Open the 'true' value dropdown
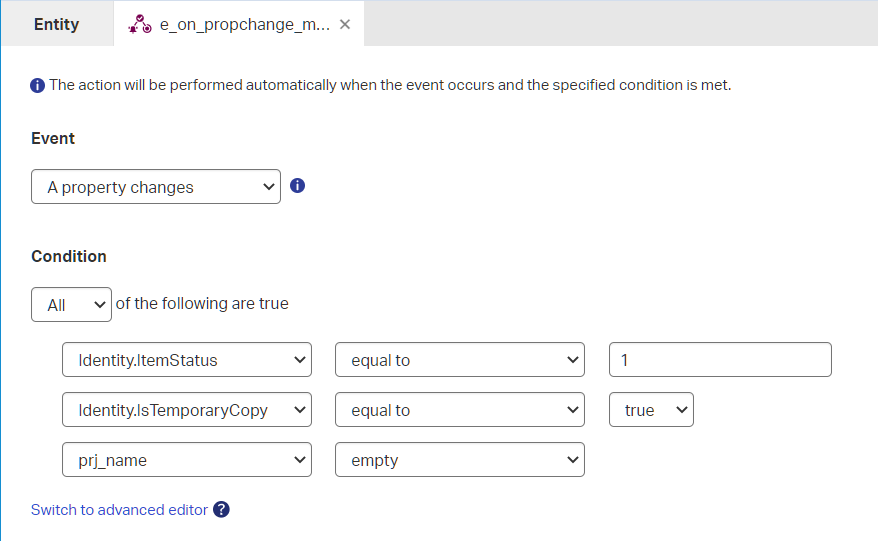This screenshot has height=541, width=878. (651, 410)
